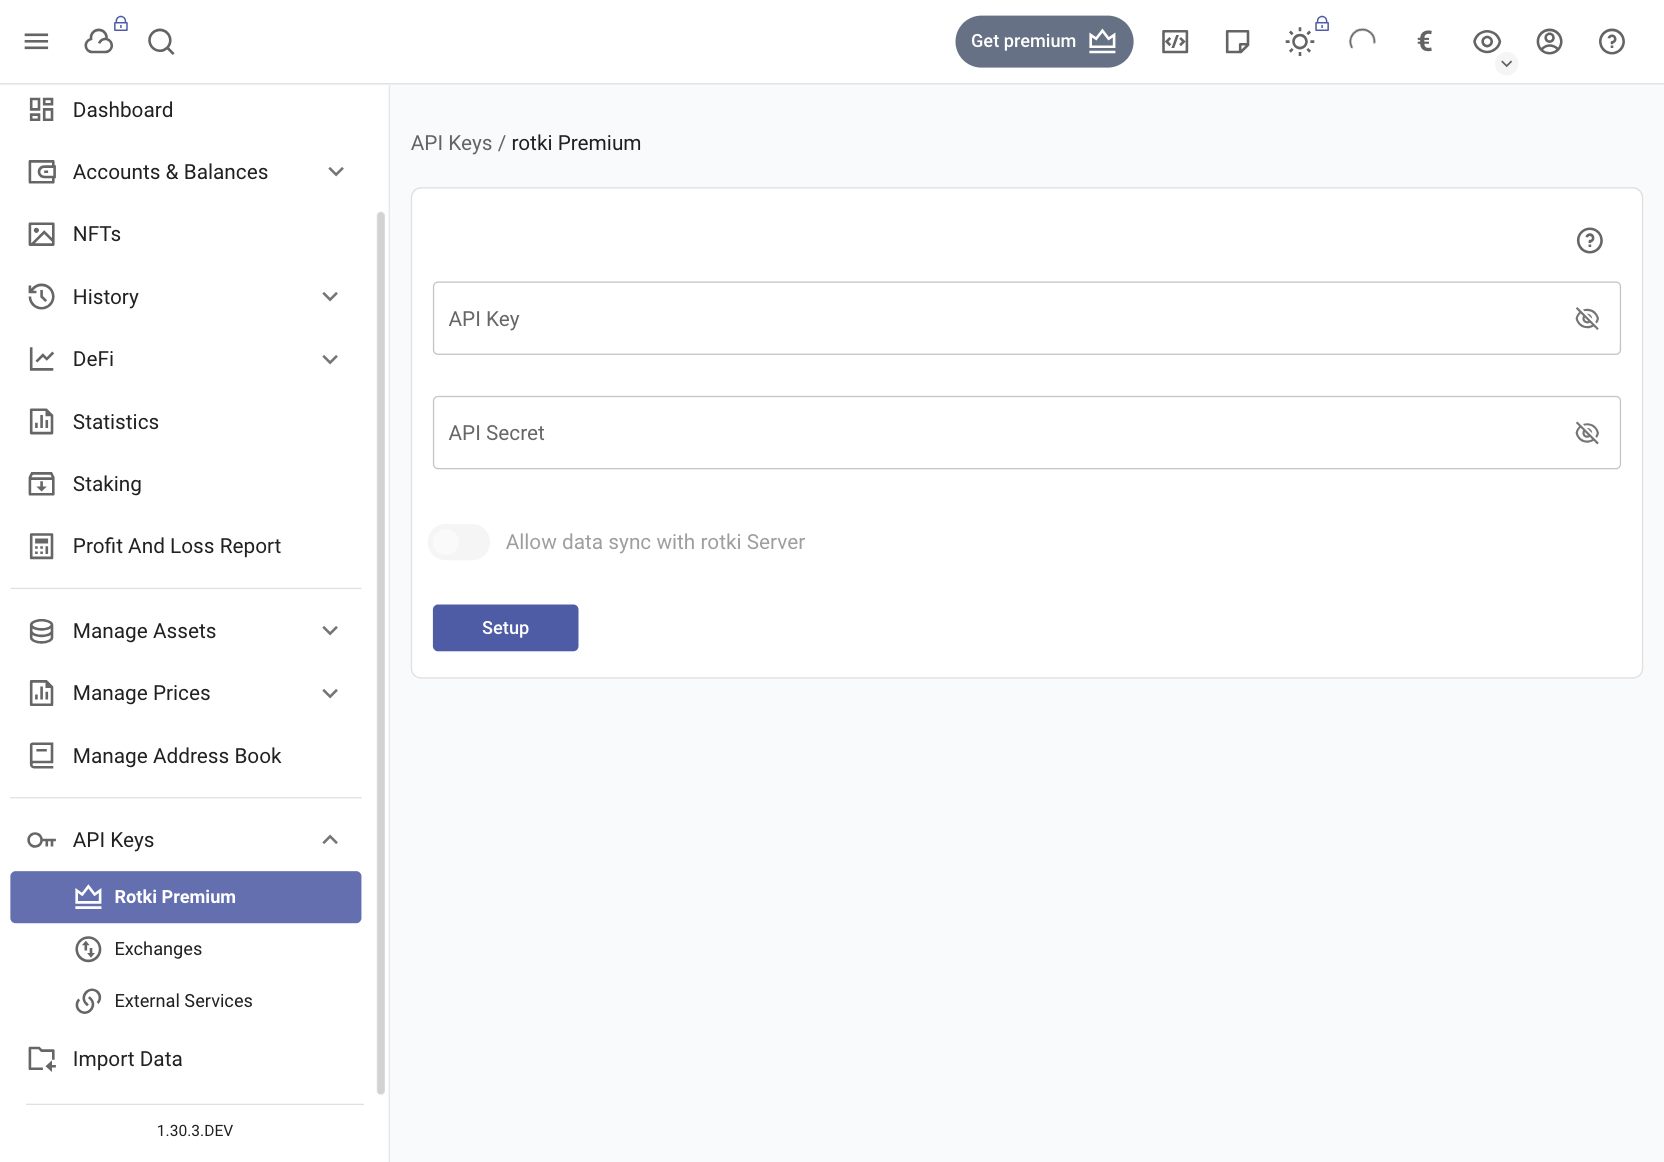
Task: Click the NFTs image icon
Action: 41,234
